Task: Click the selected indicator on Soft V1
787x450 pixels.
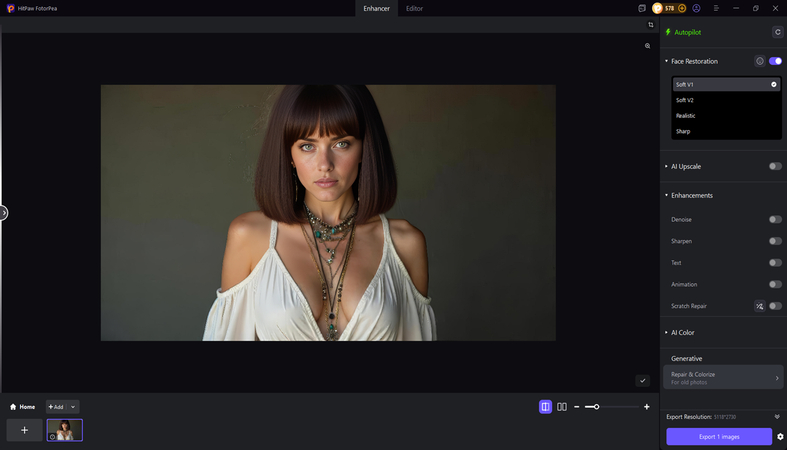Action: [774, 84]
